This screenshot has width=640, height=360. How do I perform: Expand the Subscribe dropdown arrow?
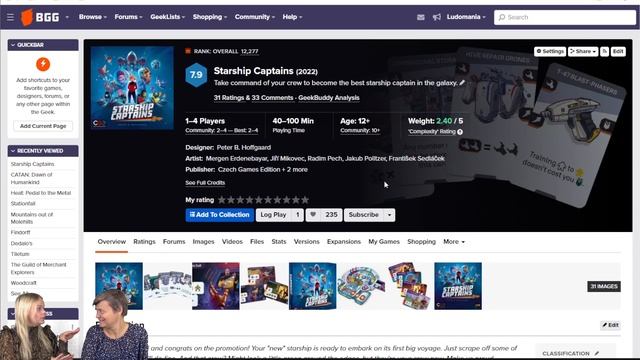(389, 215)
